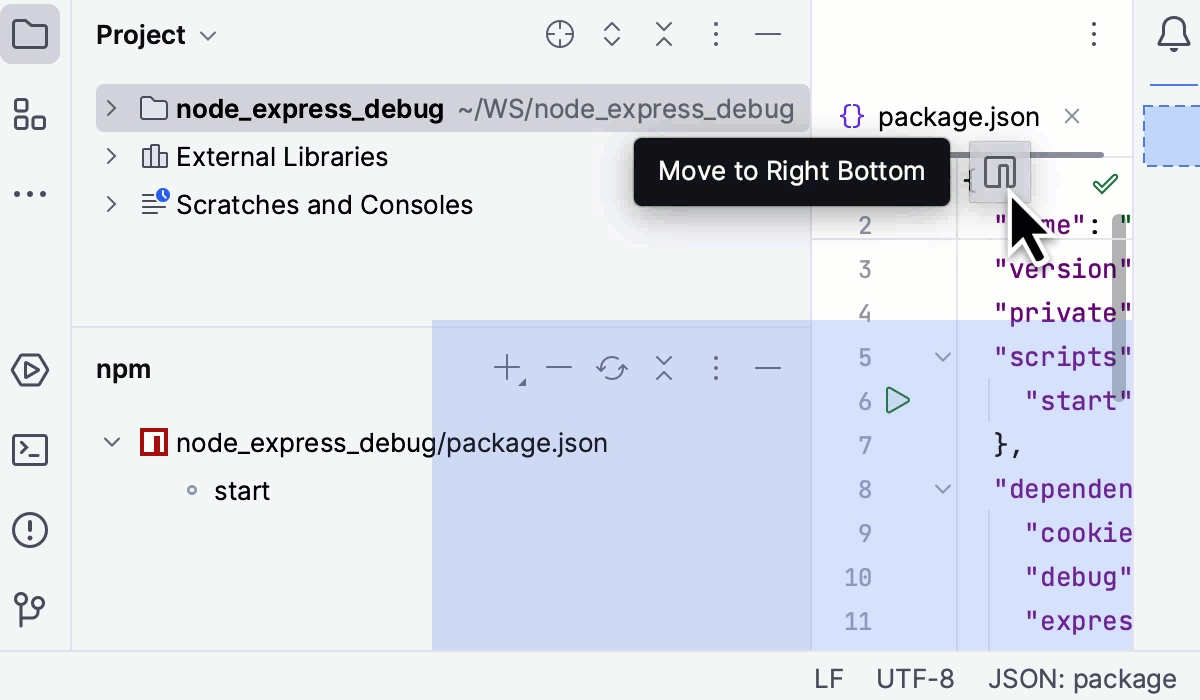Expand the node_express_debug project folder
1200x700 pixels.
point(112,109)
